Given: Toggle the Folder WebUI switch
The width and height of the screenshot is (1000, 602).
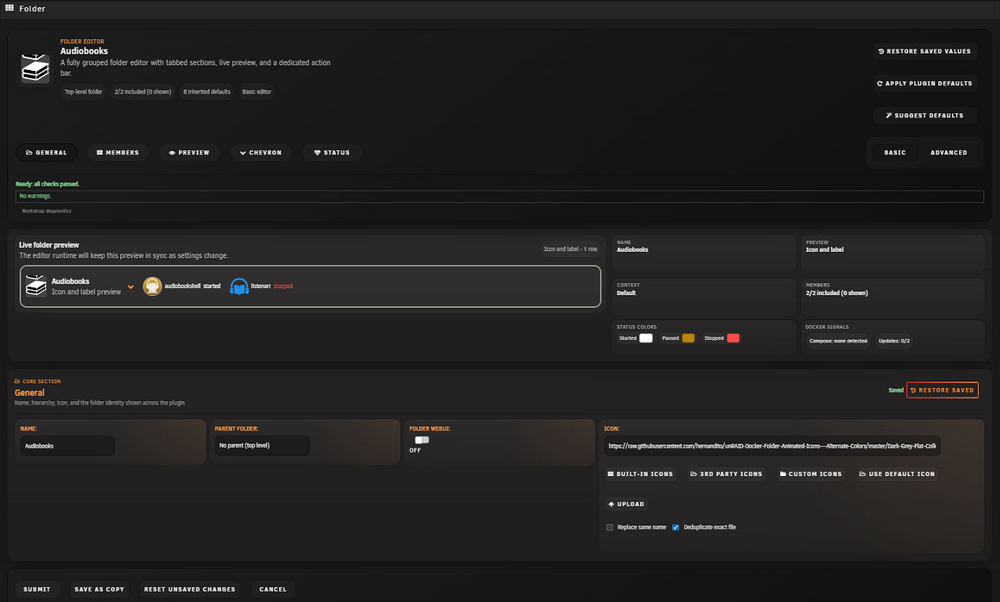Looking at the screenshot, I should 422,440.
